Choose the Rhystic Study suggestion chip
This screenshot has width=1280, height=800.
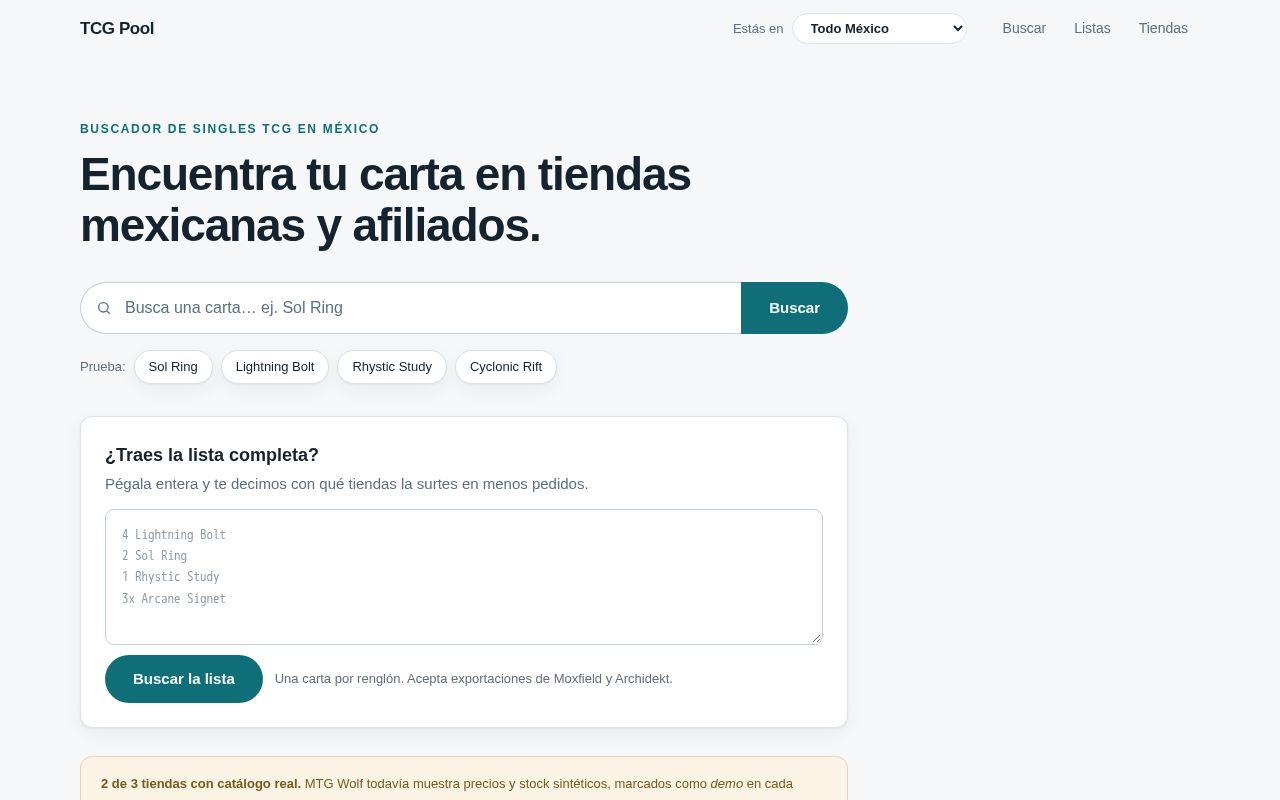coord(392,367)
